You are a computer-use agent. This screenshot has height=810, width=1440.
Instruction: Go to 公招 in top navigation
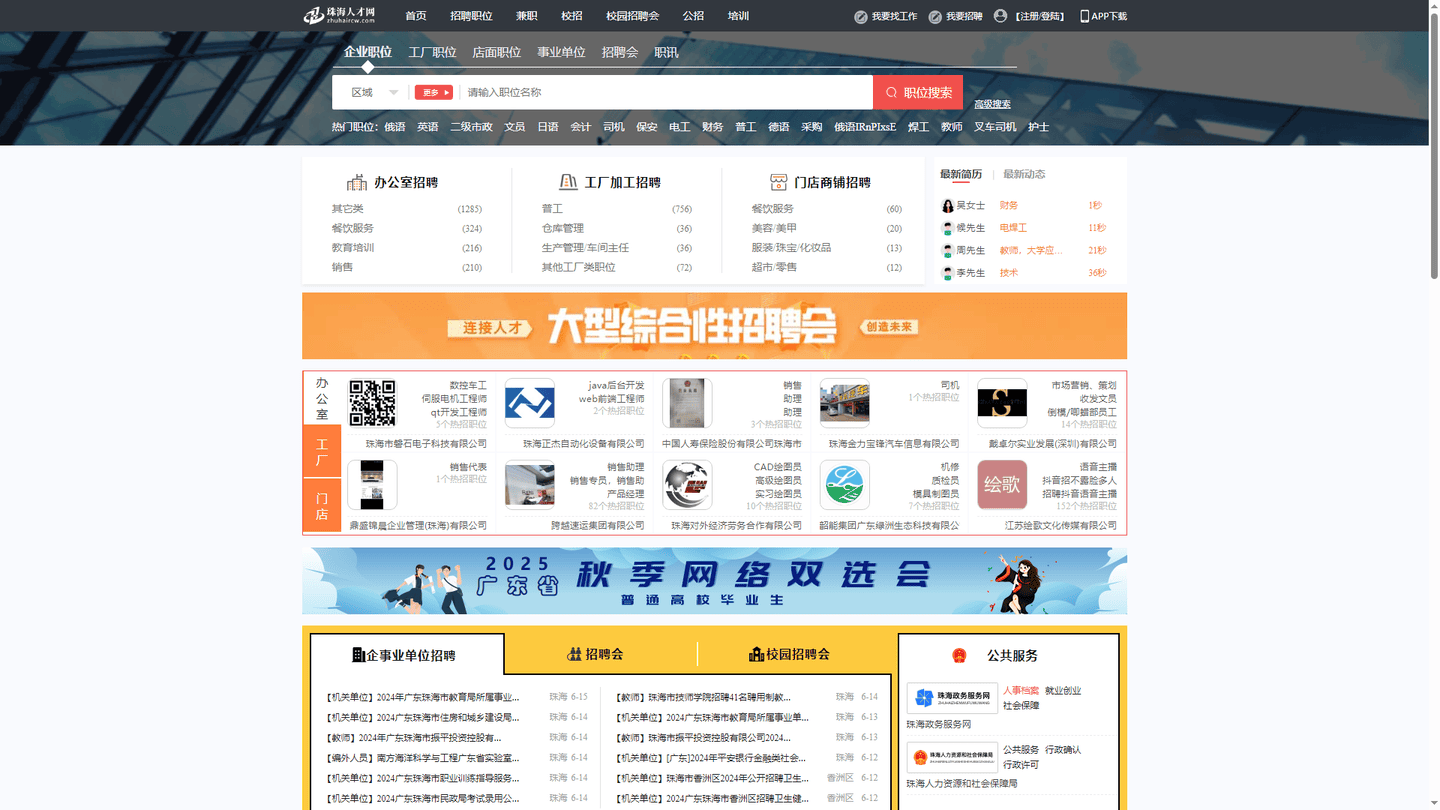click(693, 16)
